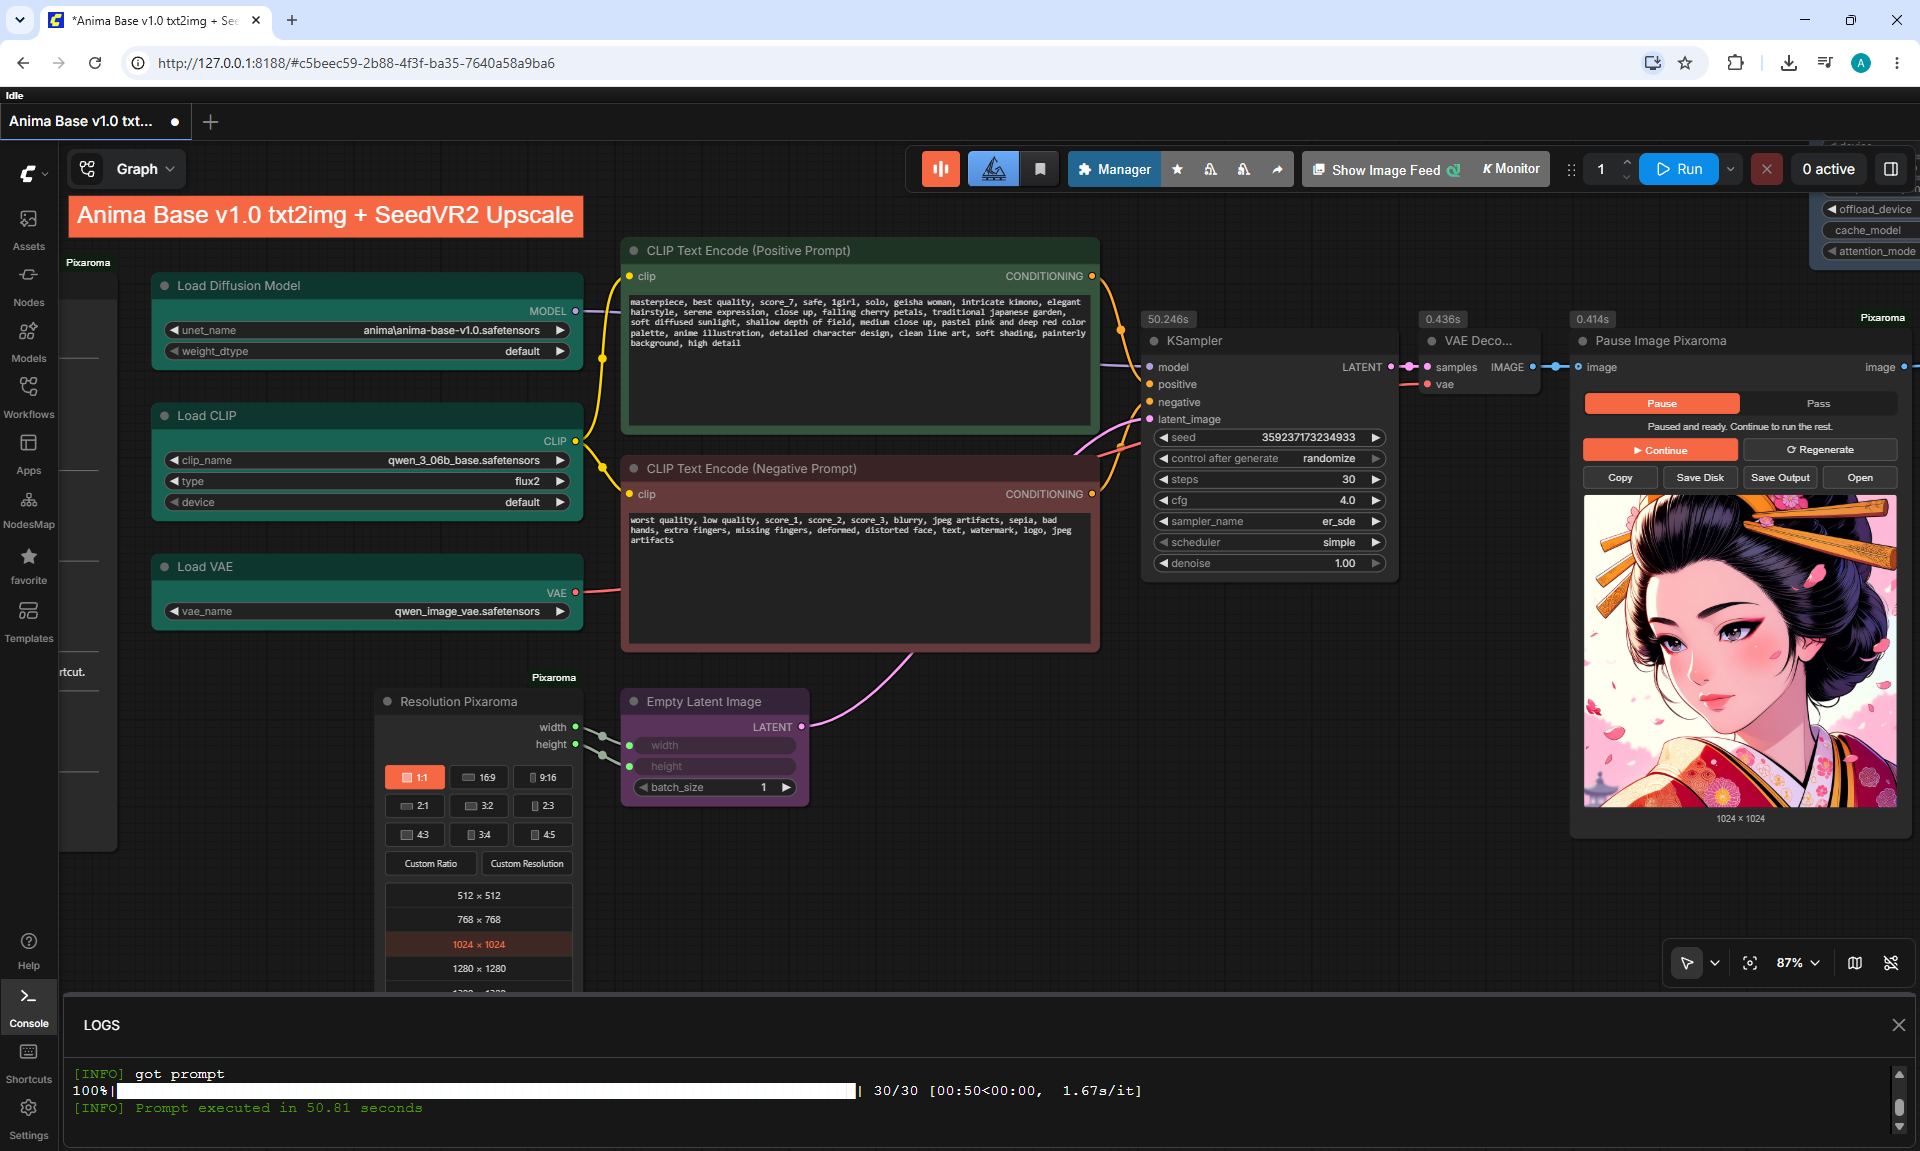
Task: Open the NodesMap sidebar panel
Action: tap(28, 509)
